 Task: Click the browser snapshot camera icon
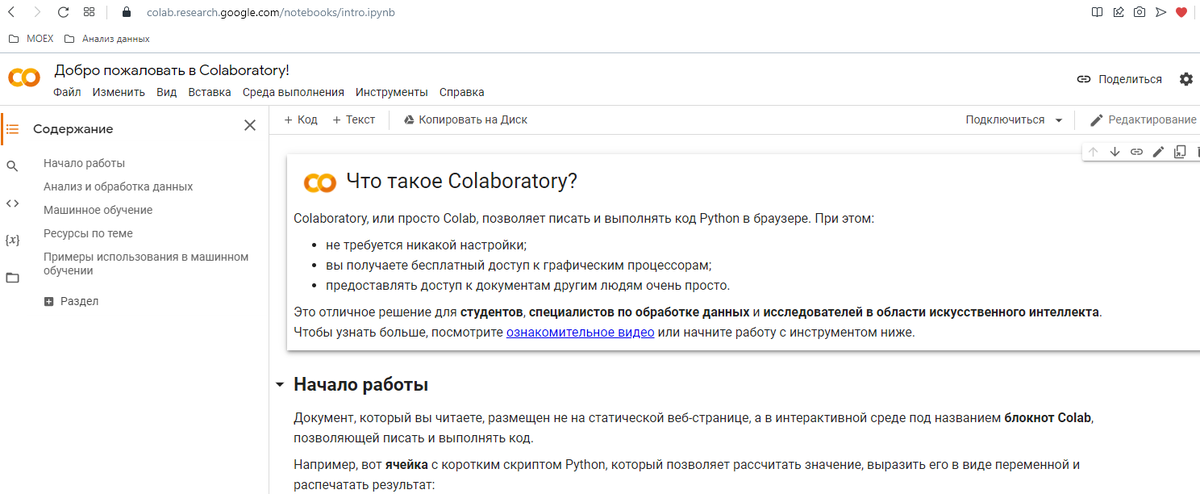(x=1139, y=13)
